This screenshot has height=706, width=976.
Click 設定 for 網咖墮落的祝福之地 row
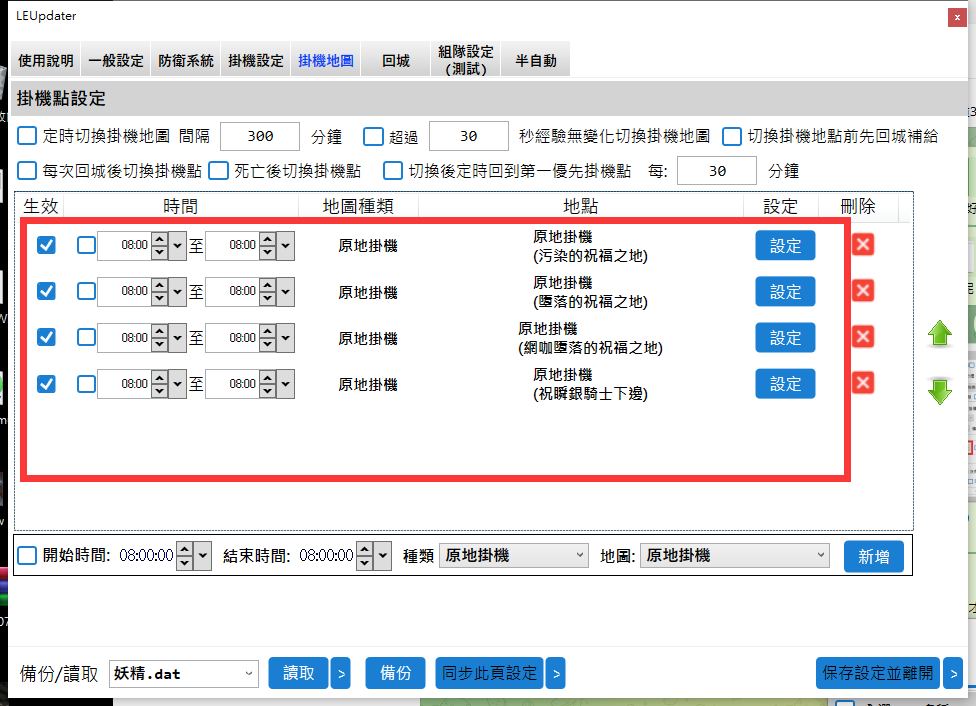point(785,337)
